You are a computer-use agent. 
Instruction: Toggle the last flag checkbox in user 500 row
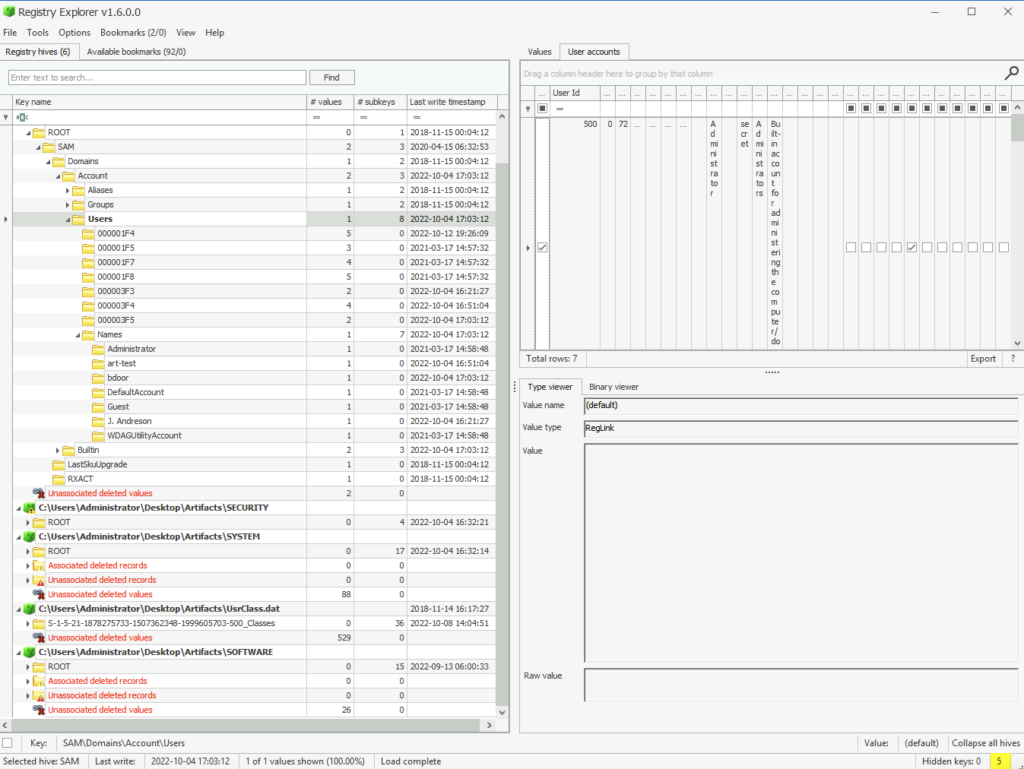click(x=1003, y=247)
